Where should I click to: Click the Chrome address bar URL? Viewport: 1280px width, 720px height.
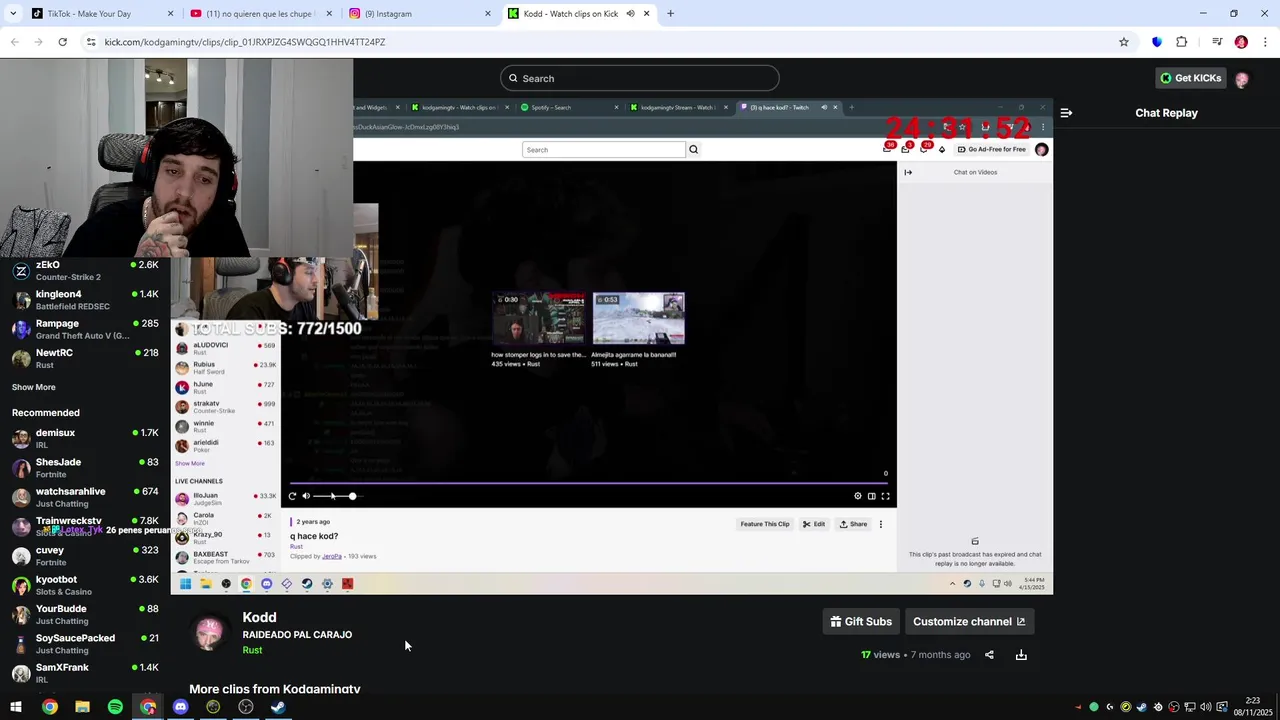pos(245,42)
